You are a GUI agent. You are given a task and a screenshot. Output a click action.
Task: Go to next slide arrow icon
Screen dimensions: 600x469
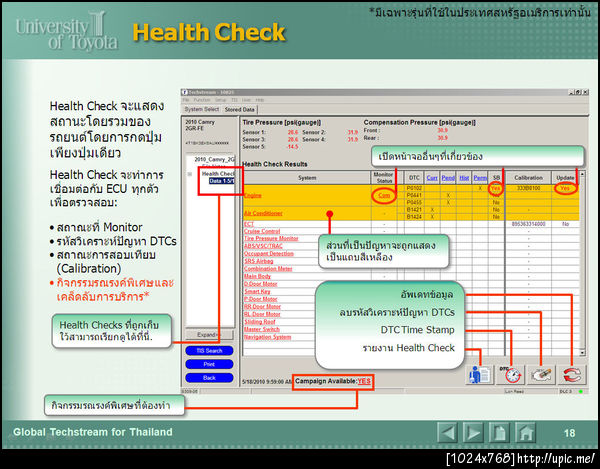(x=473, y=432)
